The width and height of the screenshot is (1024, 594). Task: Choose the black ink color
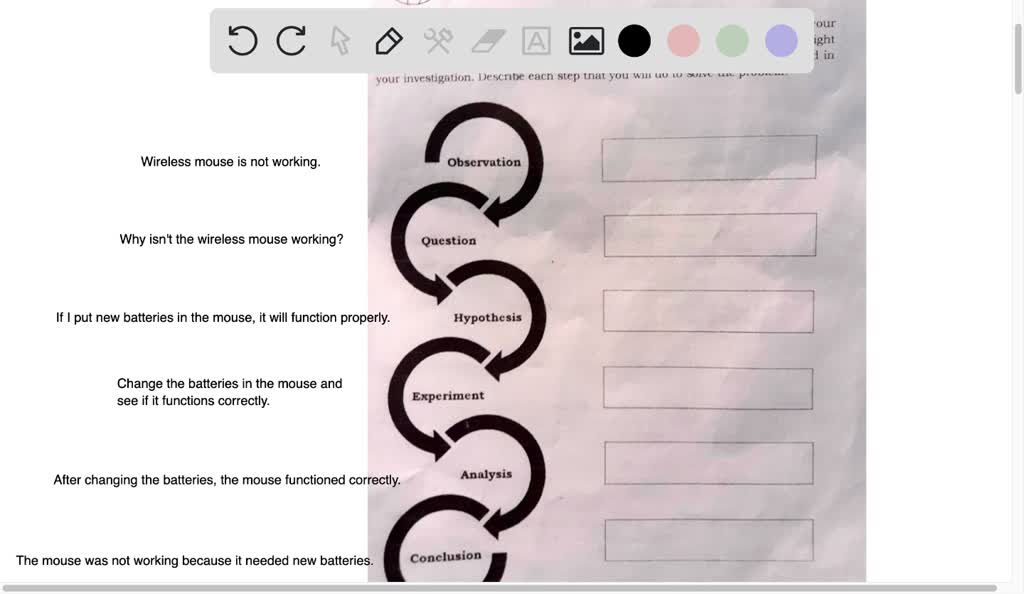click(x=634, y=40)
